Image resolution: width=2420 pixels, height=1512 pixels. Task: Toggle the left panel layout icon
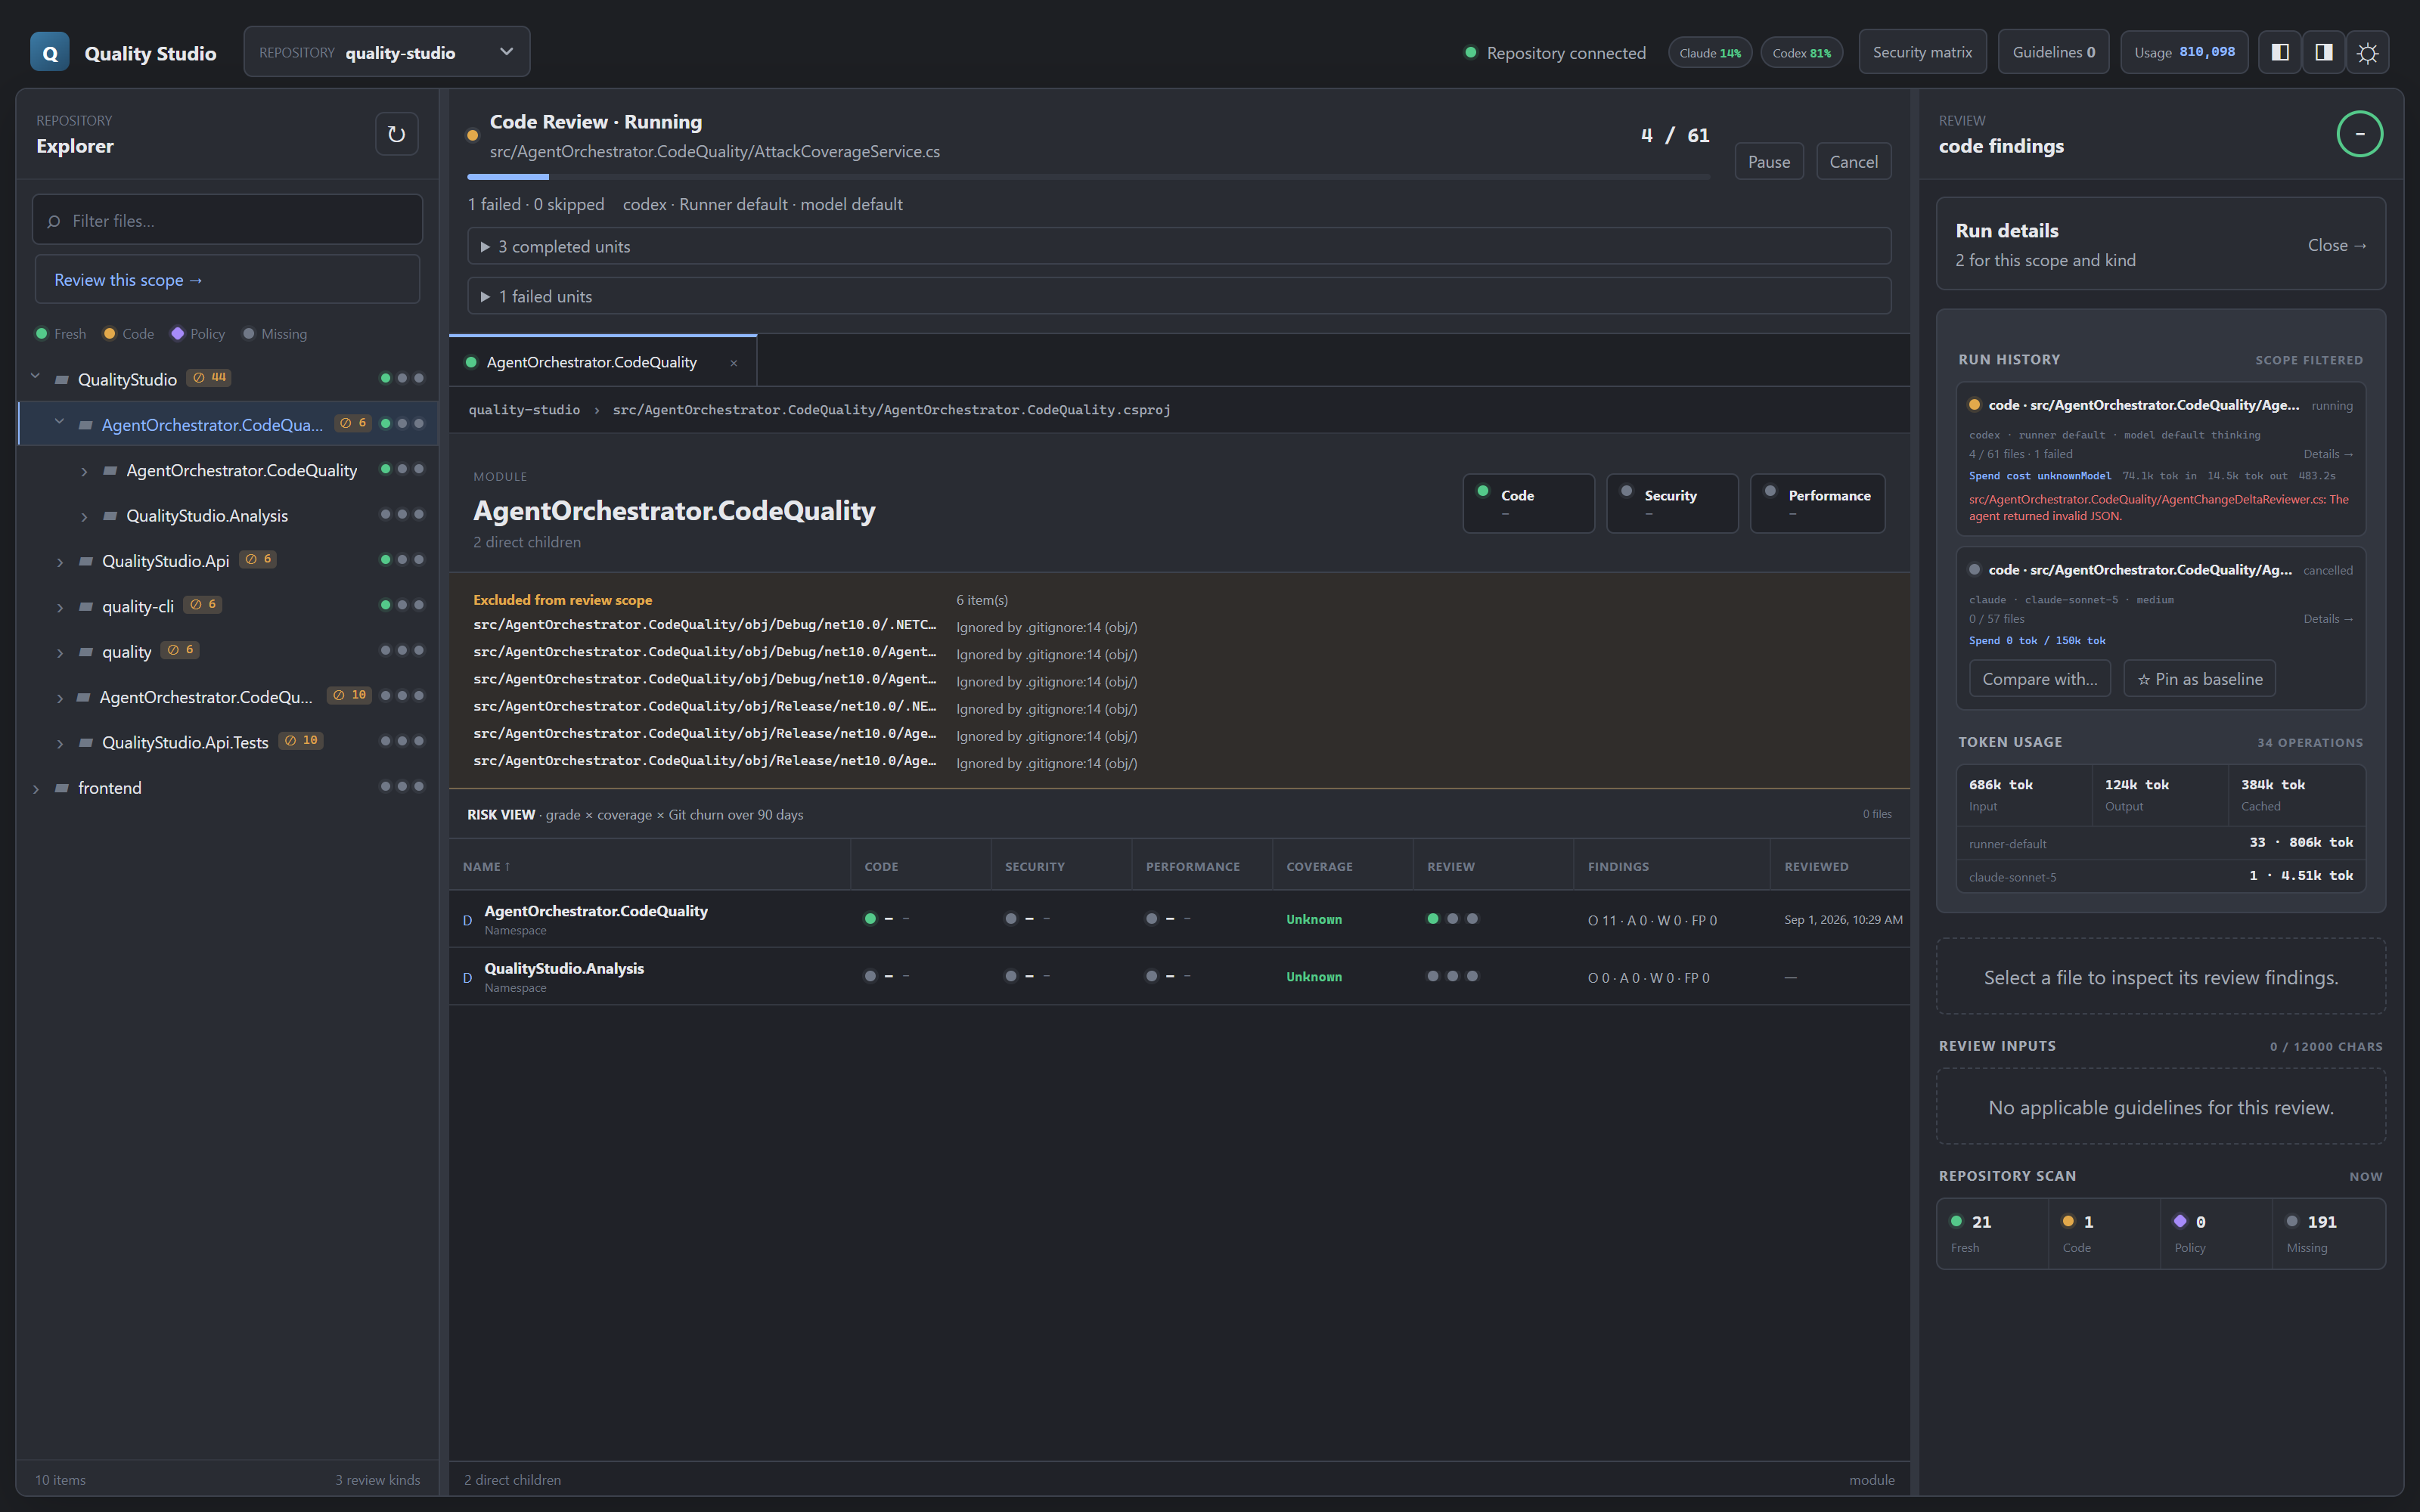pyautogui.click(x=2280, y=52)
